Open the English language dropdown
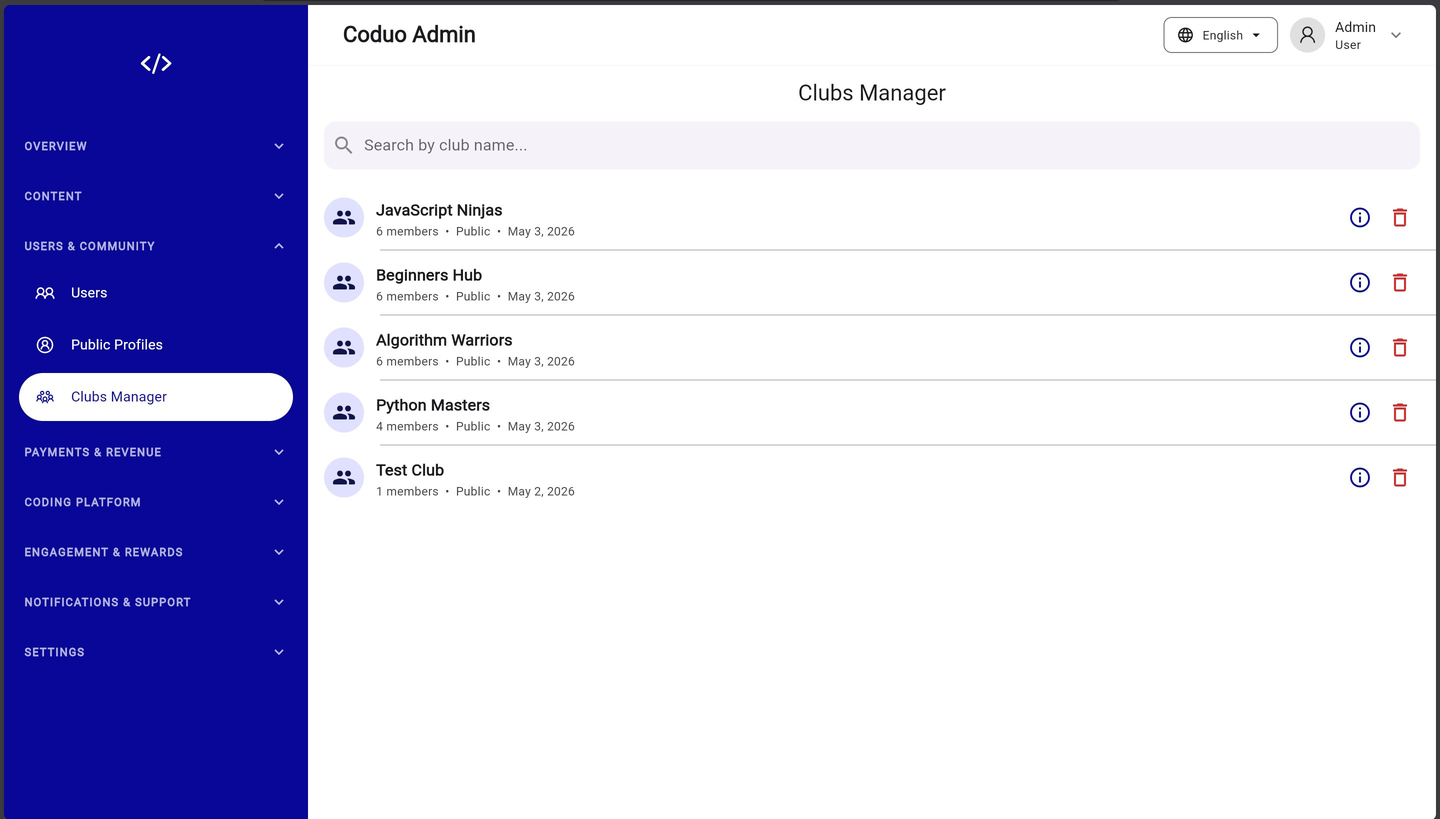Image resolution: width=1440 pixels, height=819 pixels. [1220, 35]
